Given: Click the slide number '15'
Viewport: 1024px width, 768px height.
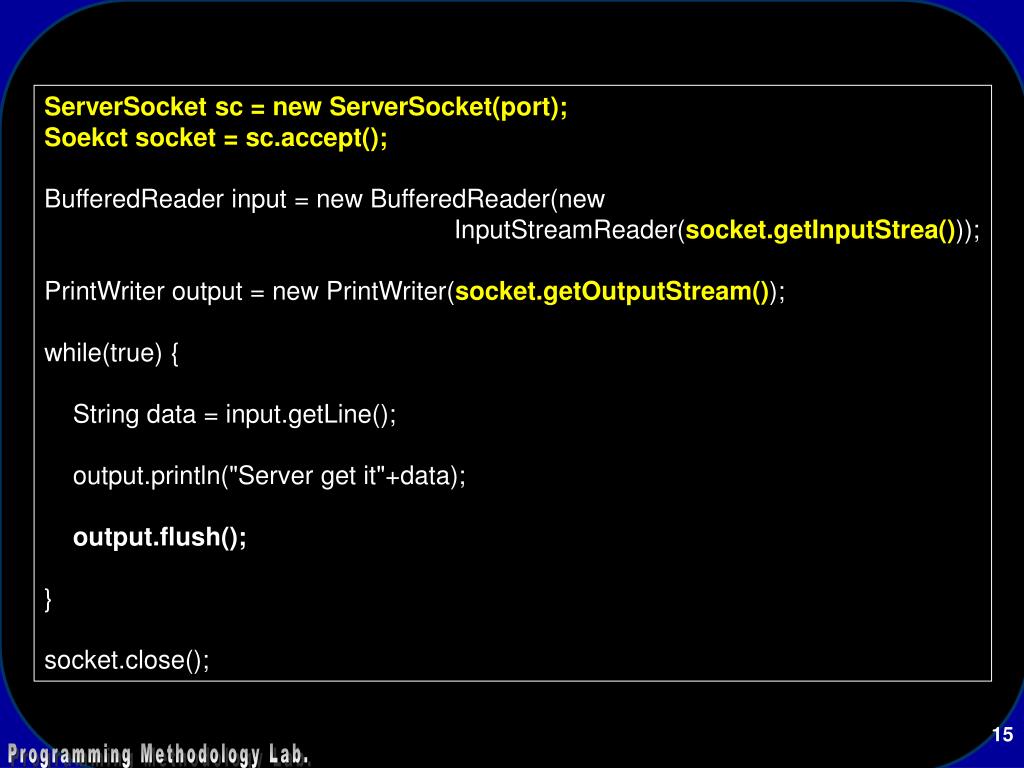Looking at the screenshot, I should [1002, 735].
